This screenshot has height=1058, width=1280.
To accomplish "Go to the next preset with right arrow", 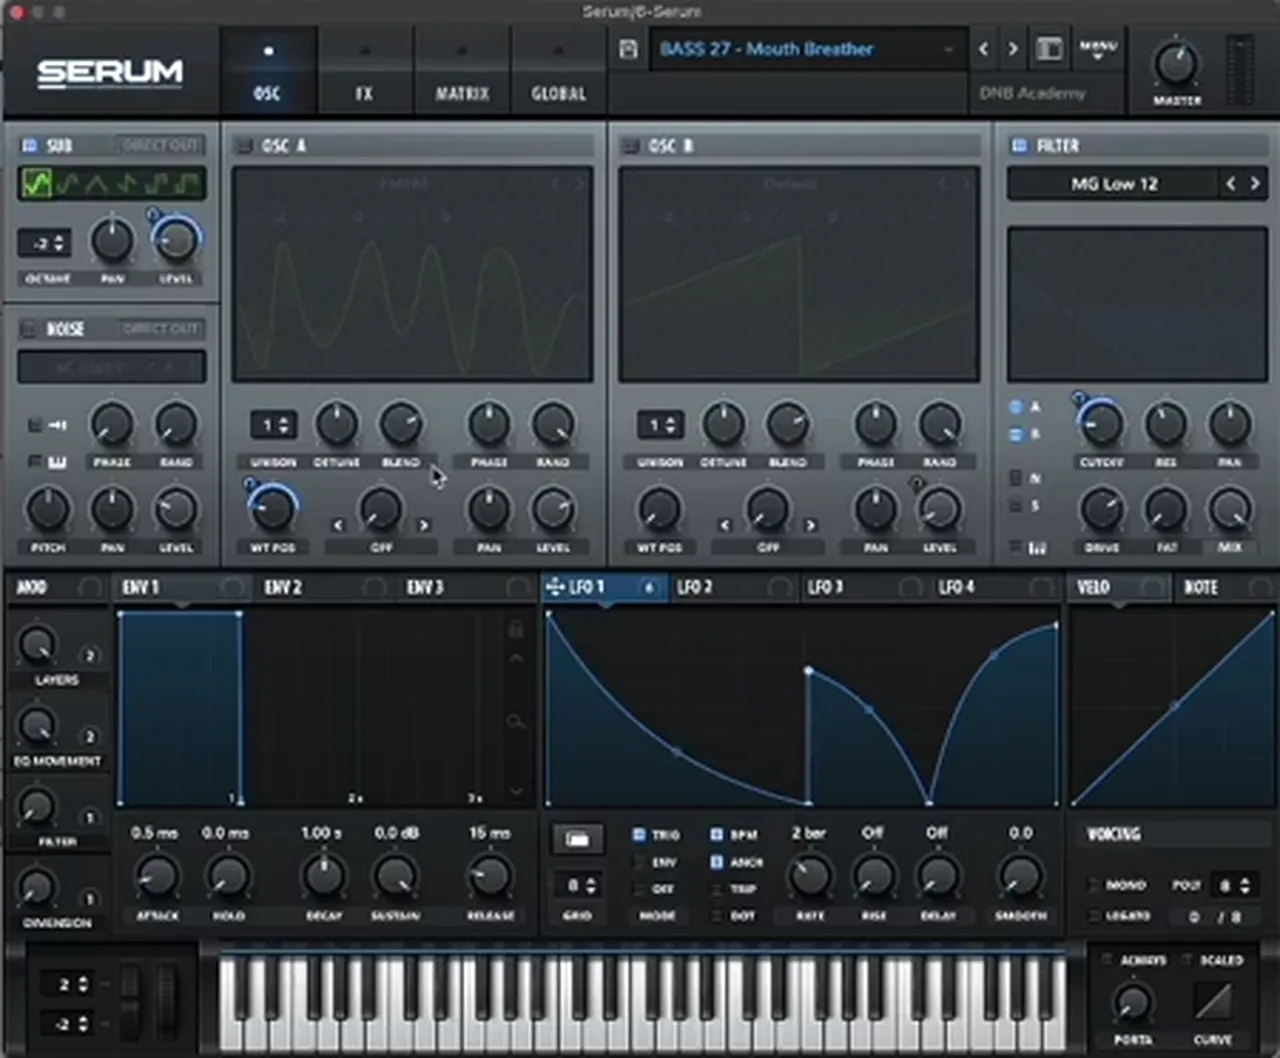I will (1013, 49).
